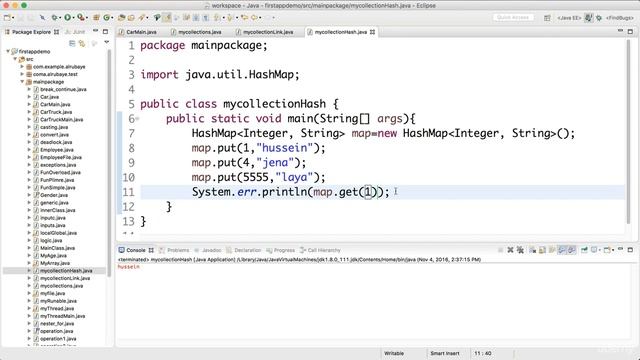This screenshot has width=640, height=360.
Task: Click Next Annotation arrow icon
Action: (x=216, y=18)
